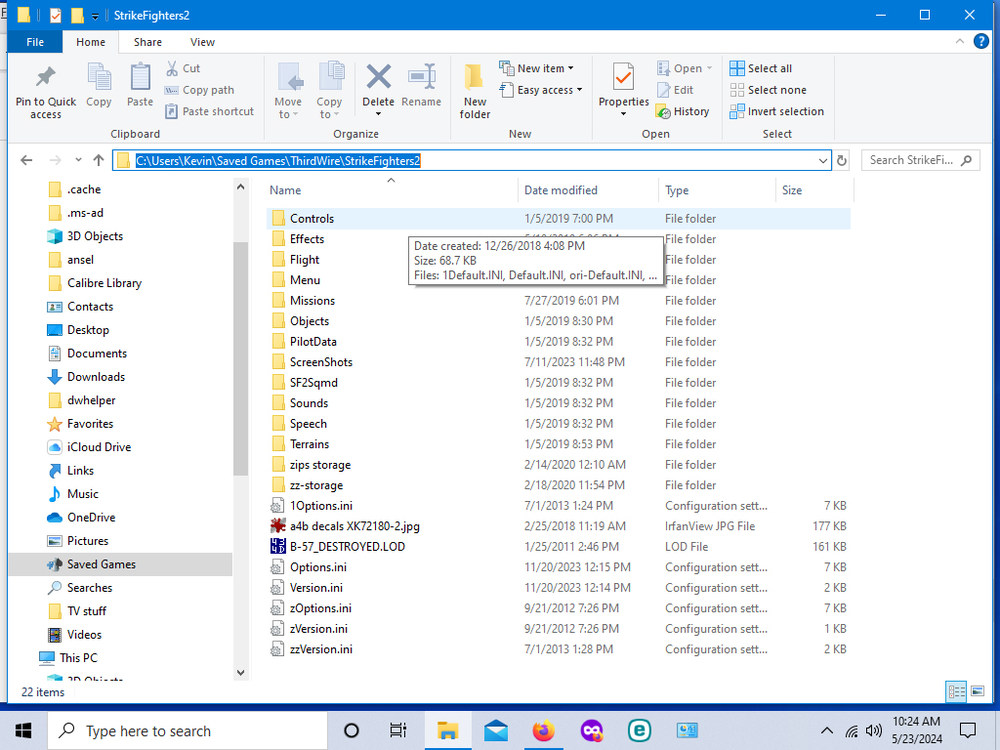Click the Delete icon in Organize group
This screenshot has width=1000, height=750.
[x=378, y=77]
